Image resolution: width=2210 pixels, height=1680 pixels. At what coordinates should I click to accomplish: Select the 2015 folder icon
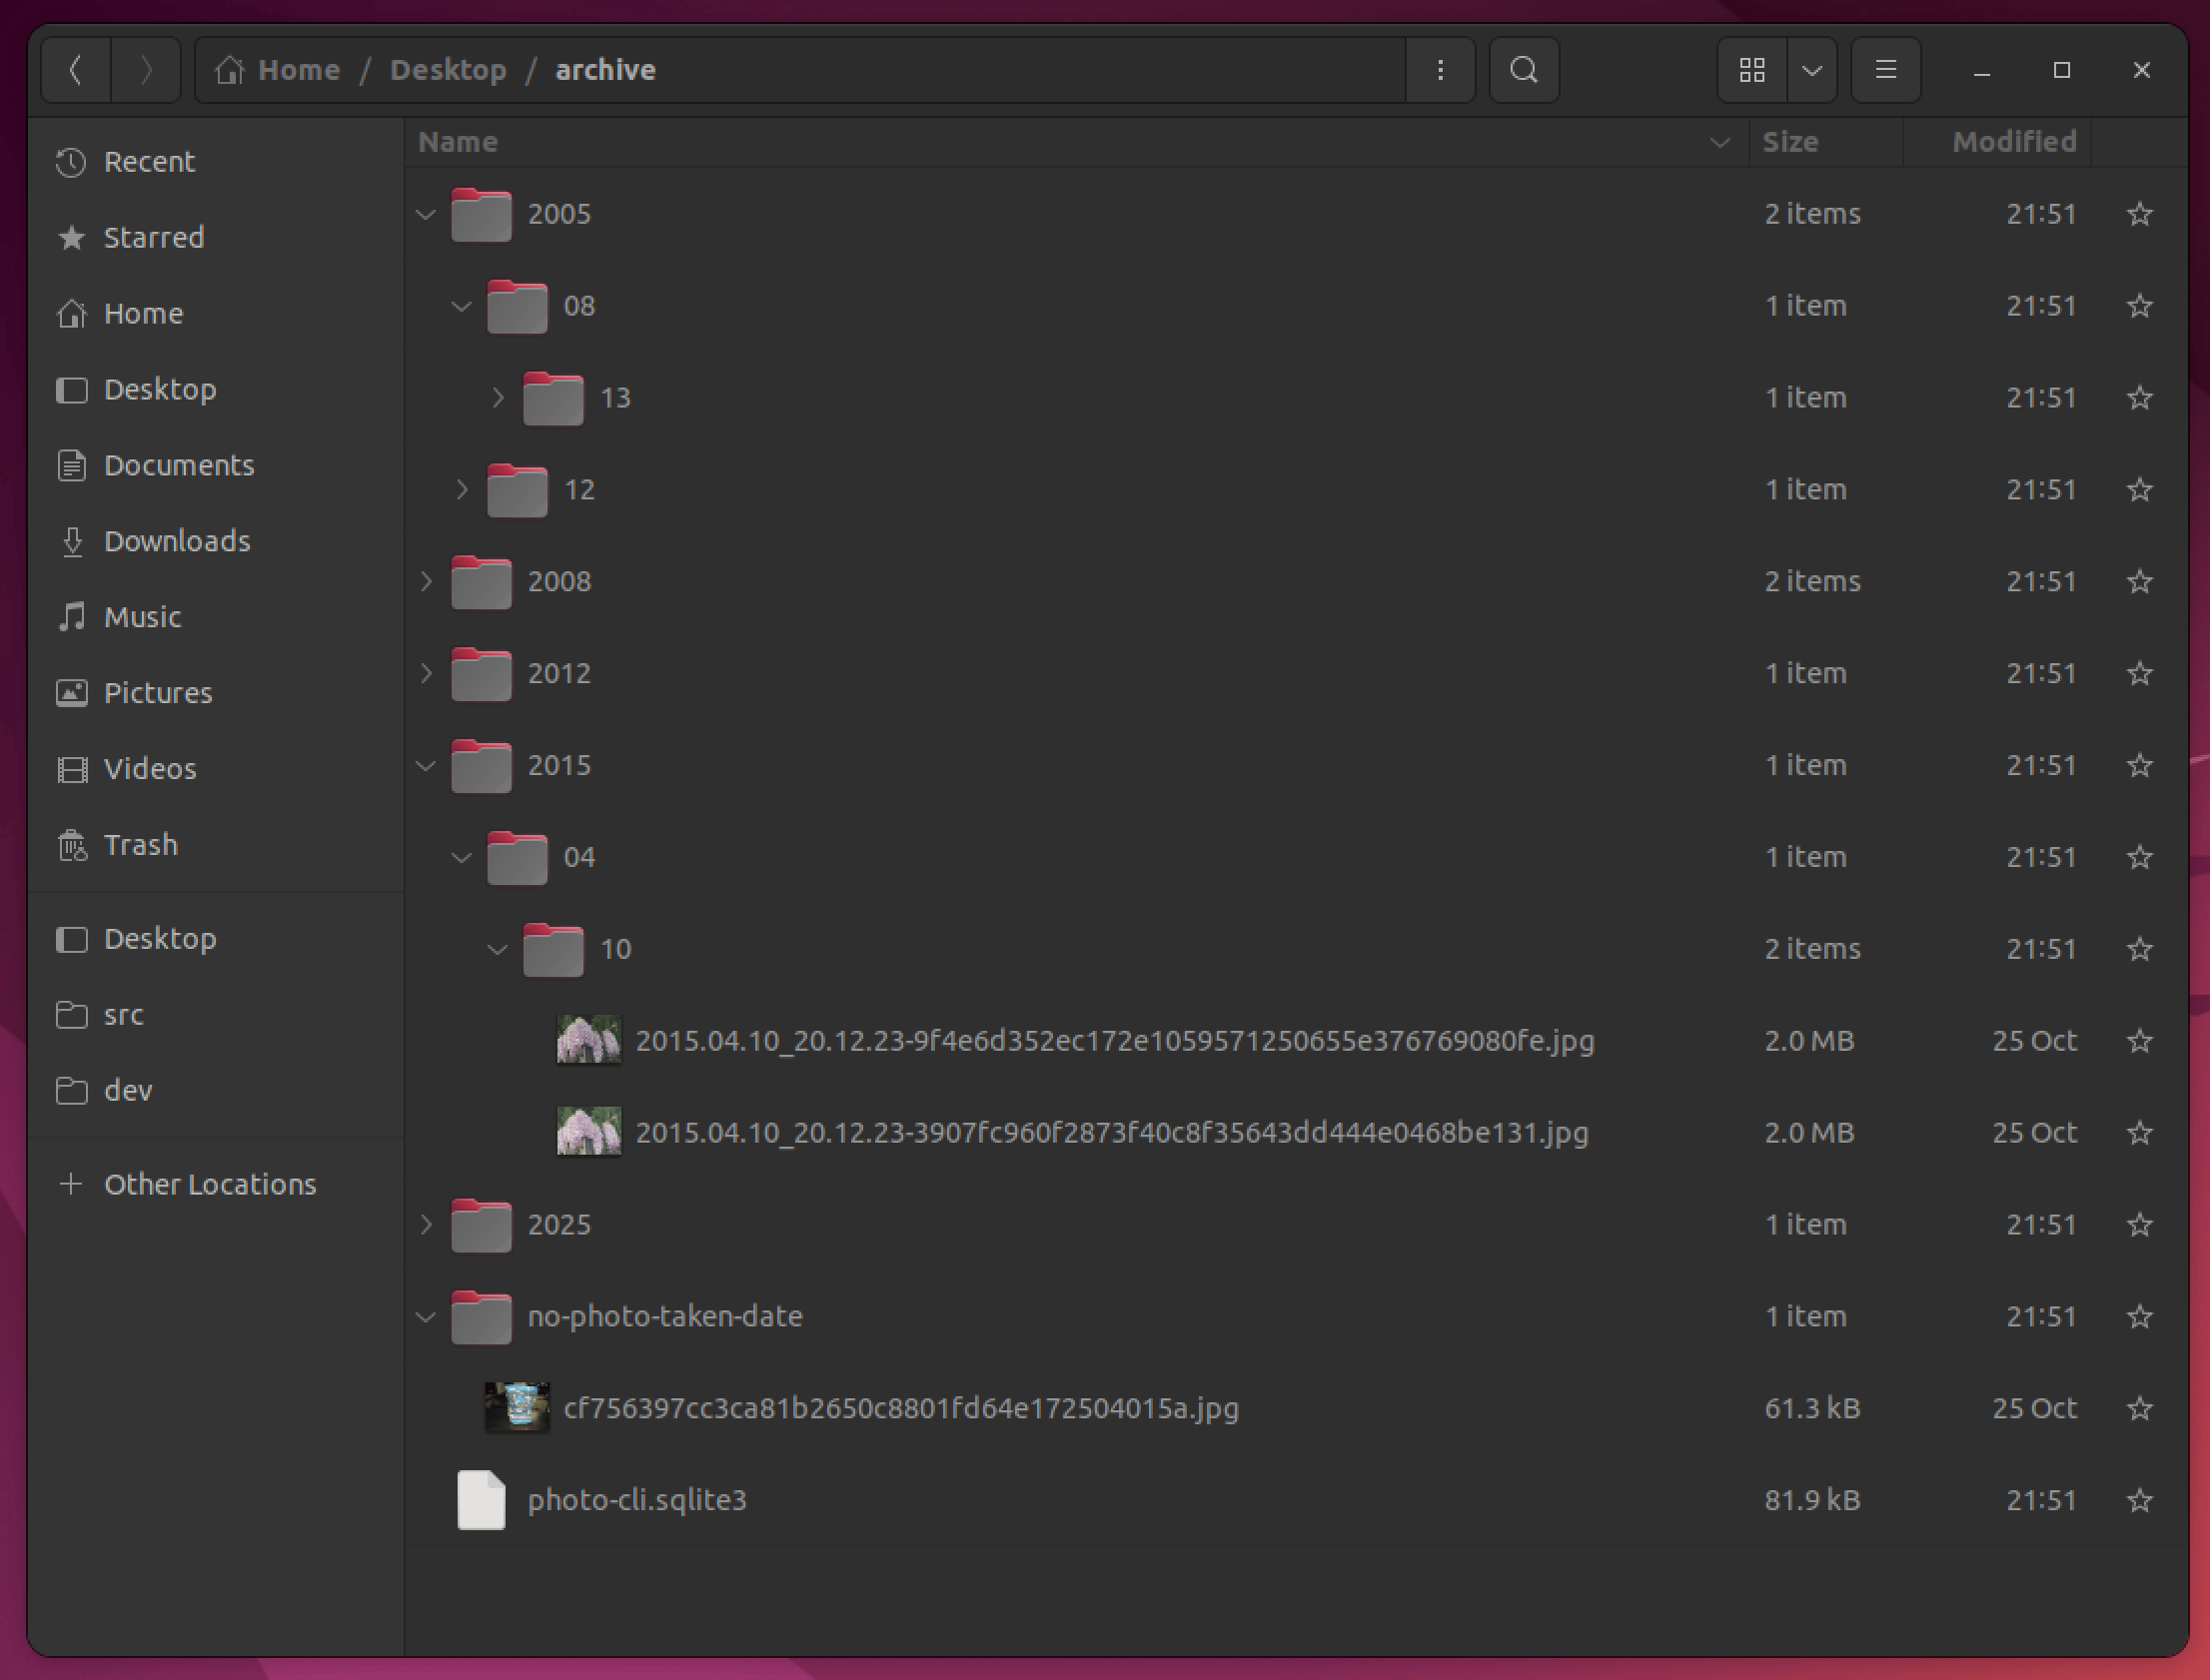(x=481, y=766)
